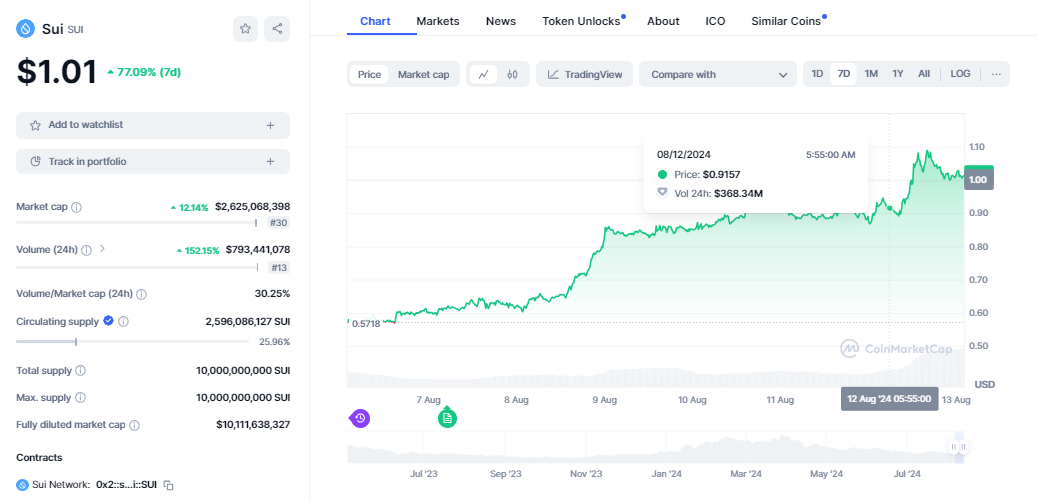Switch to the Markets tab

tap(438, 21)
